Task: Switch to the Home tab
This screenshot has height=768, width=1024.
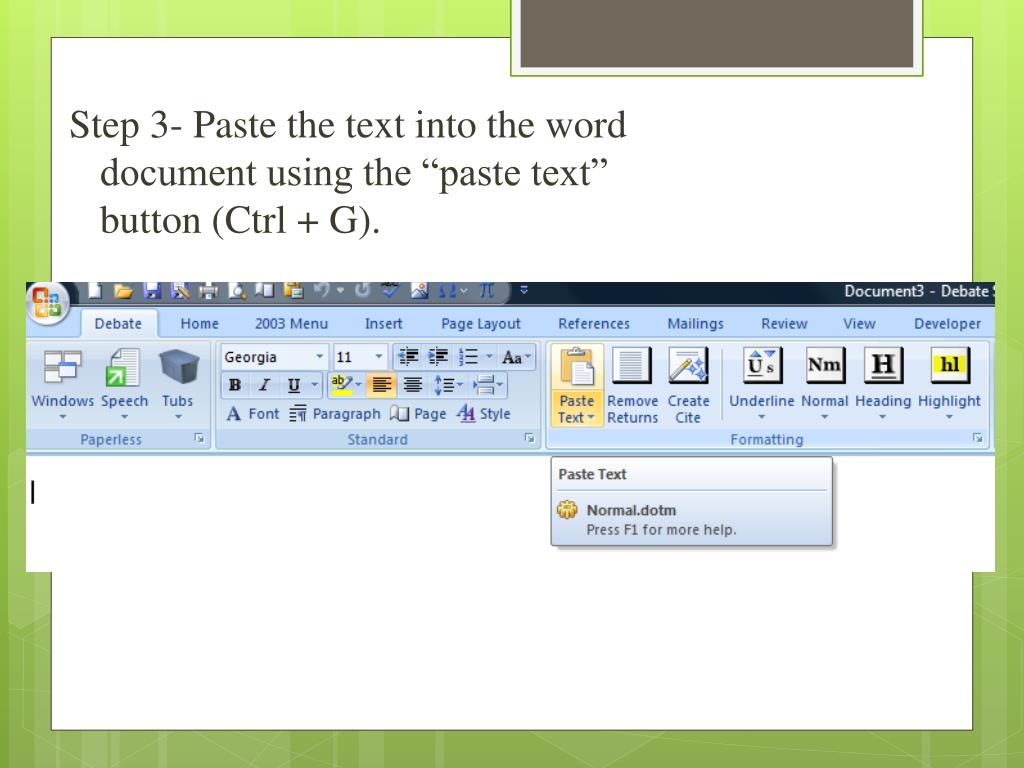Action: [200, 323]
